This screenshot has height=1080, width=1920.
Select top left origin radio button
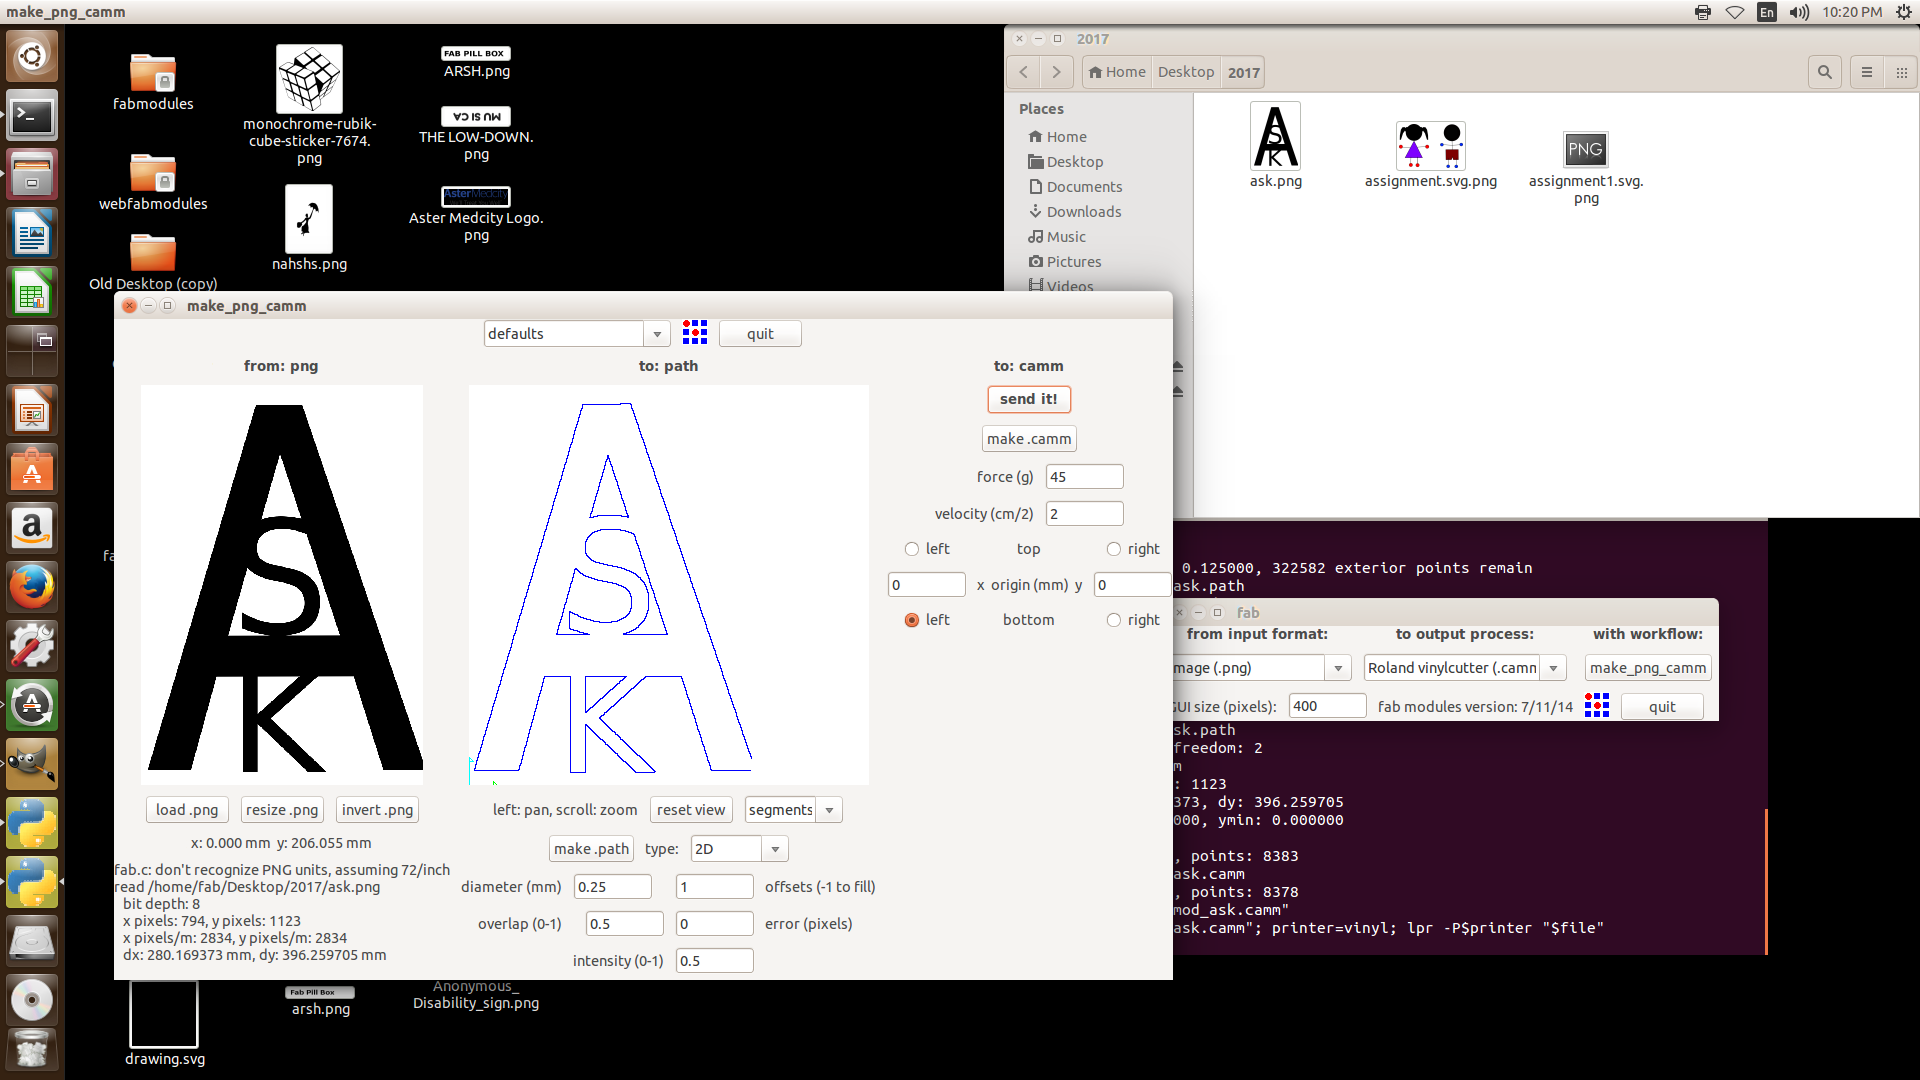click(x=911, y=549)
